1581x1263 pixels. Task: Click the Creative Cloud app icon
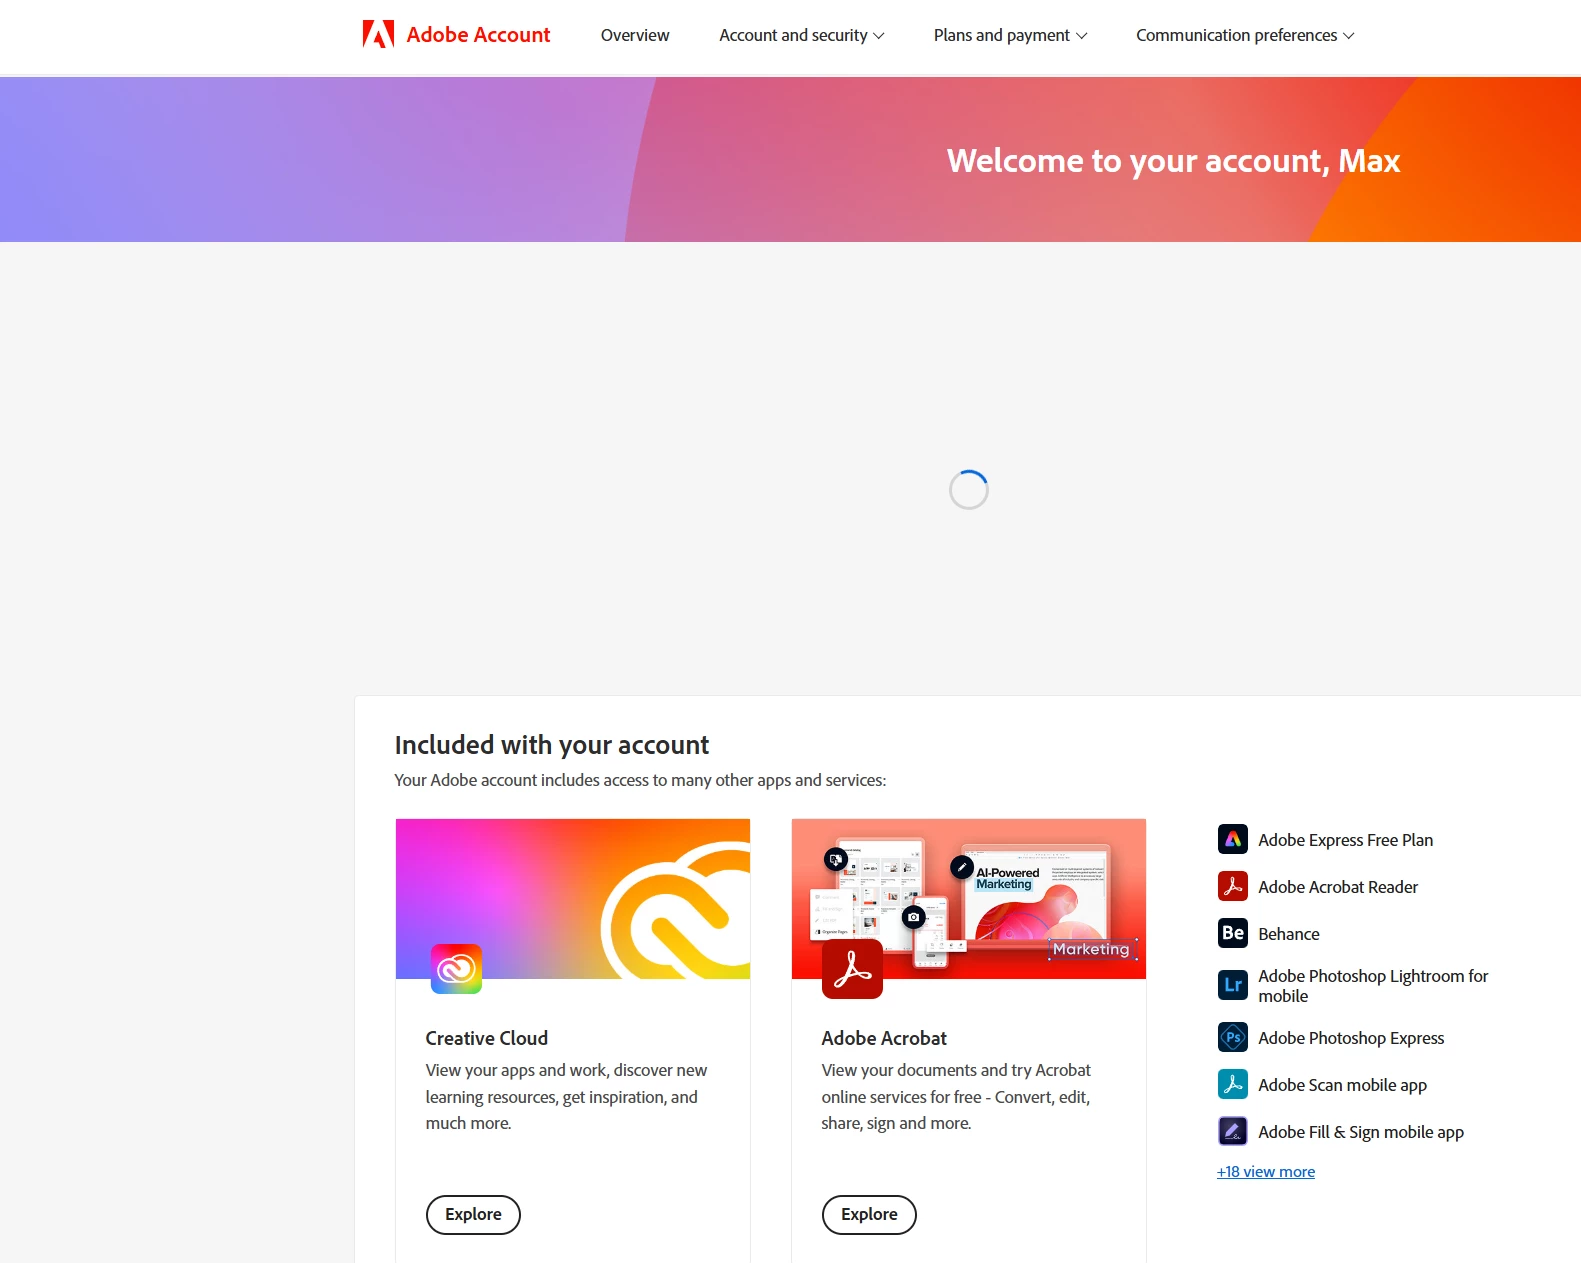coord(456,968)
